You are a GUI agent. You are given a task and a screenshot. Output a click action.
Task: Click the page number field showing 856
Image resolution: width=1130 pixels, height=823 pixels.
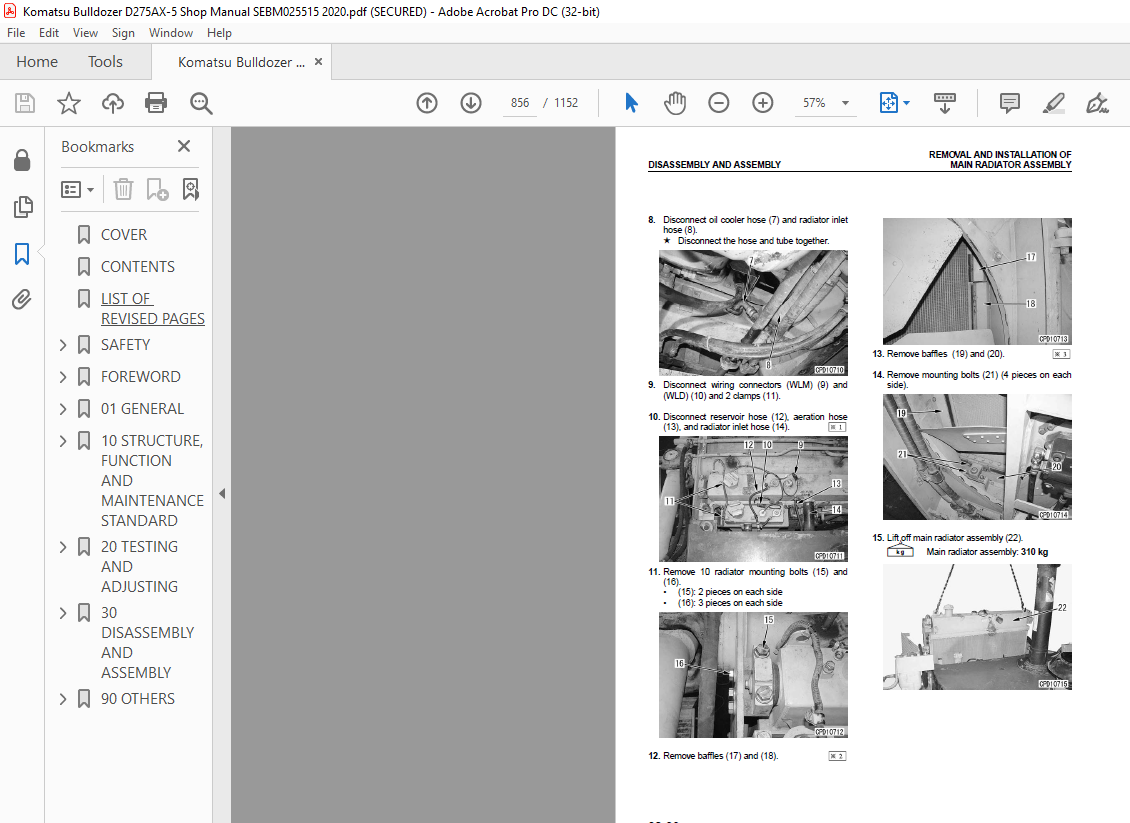point(520,103)
